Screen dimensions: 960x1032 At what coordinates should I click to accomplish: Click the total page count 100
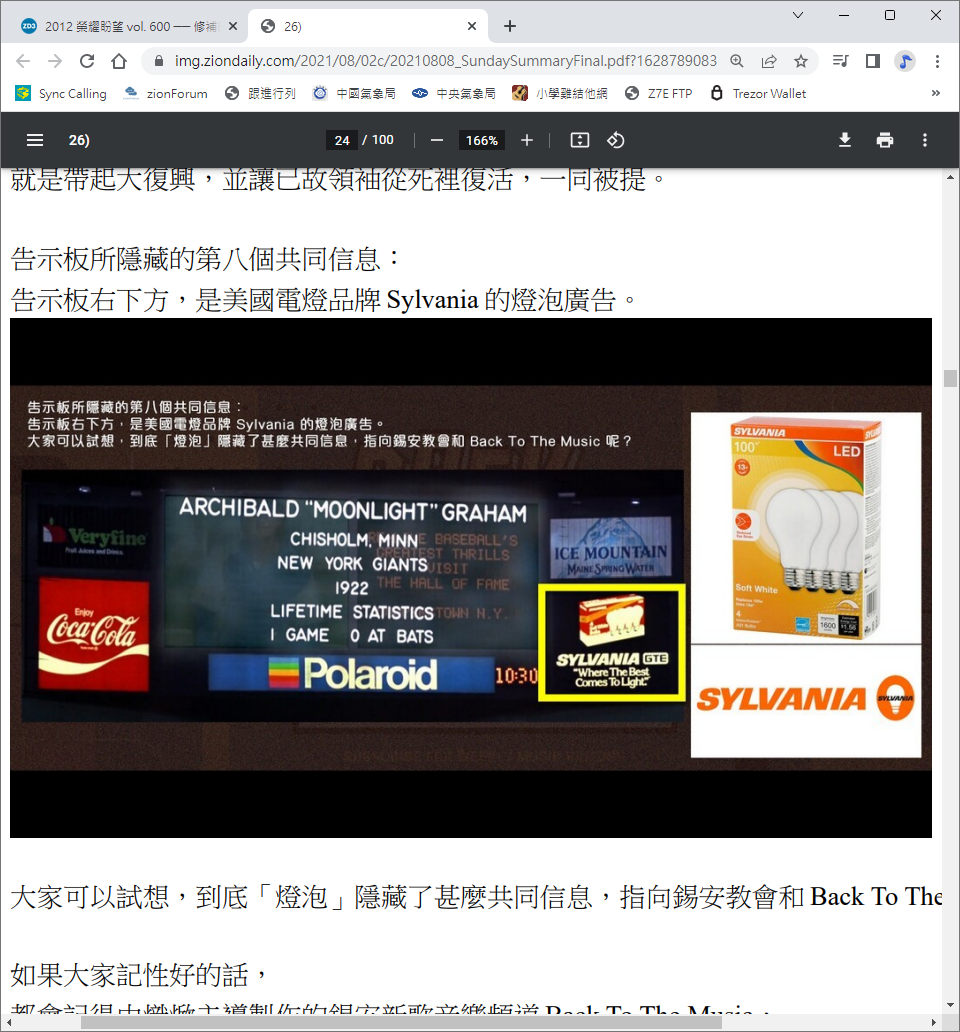[383, 140]
